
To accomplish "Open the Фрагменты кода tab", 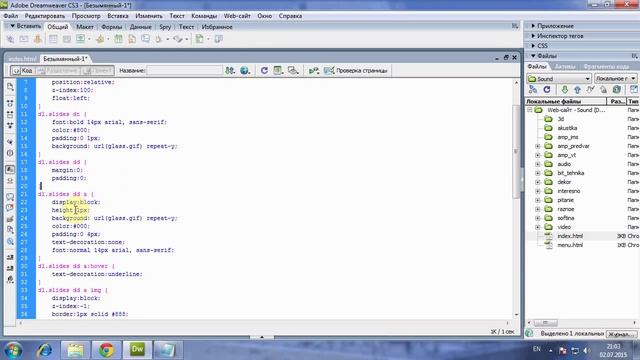I will [606, 66].
